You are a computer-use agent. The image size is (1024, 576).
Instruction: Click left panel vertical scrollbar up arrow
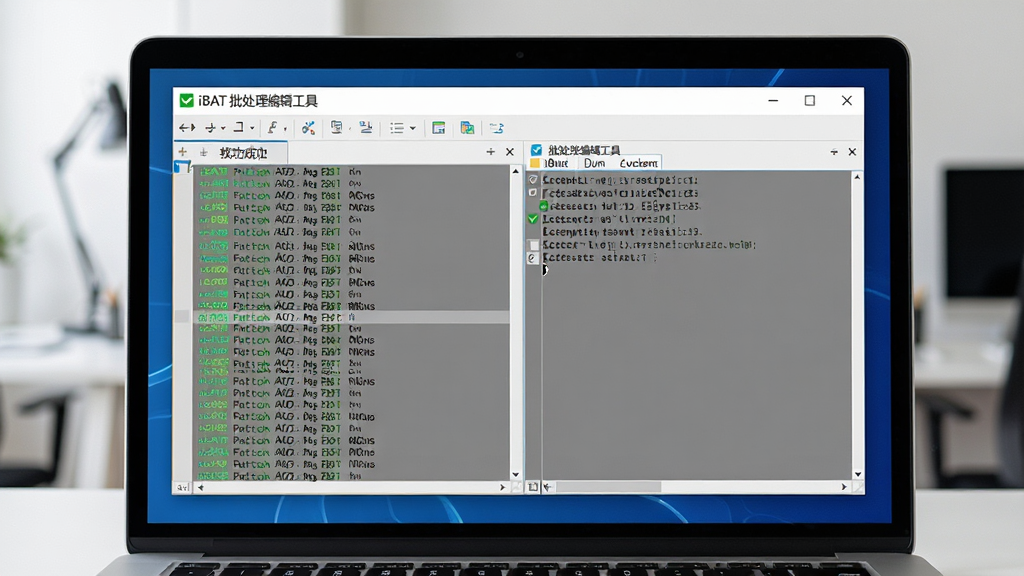pos(516,171)
